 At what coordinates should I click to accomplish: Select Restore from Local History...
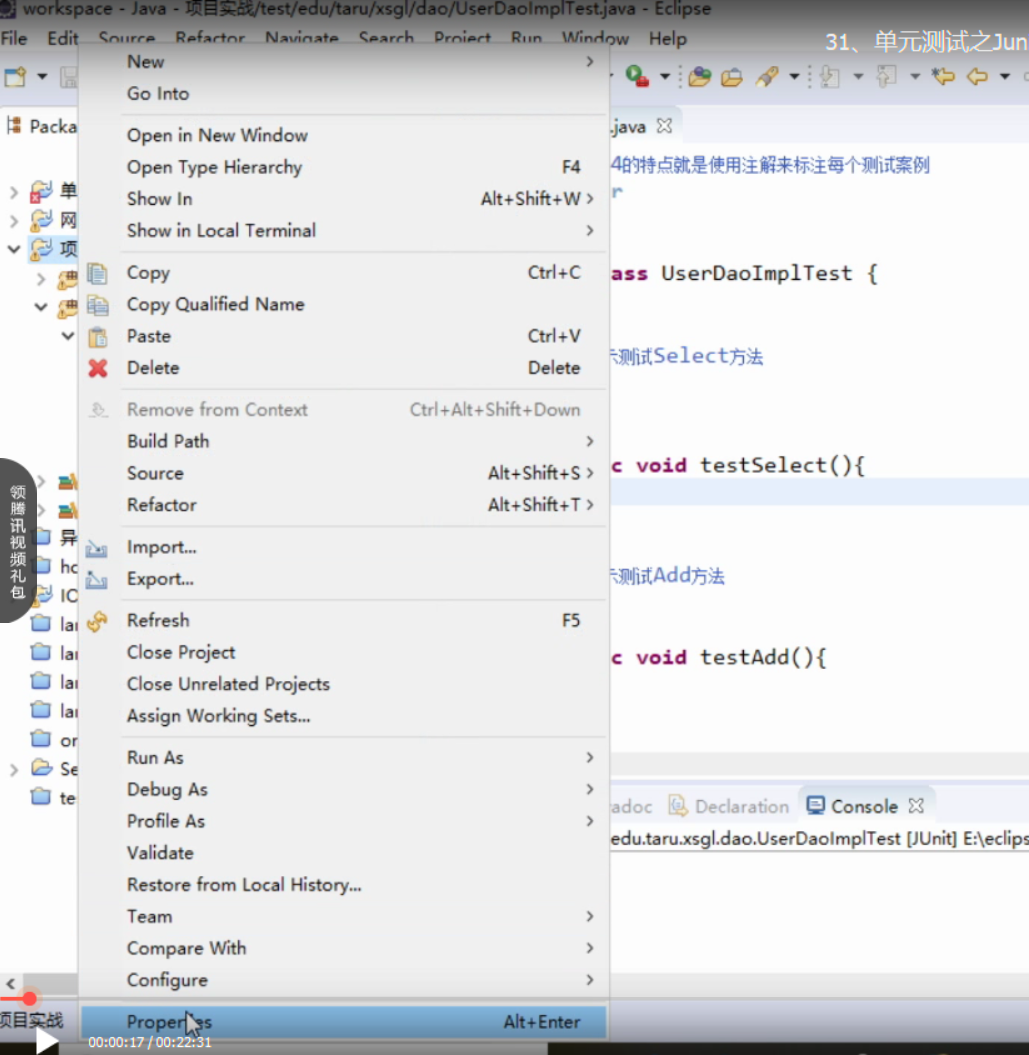343,884
